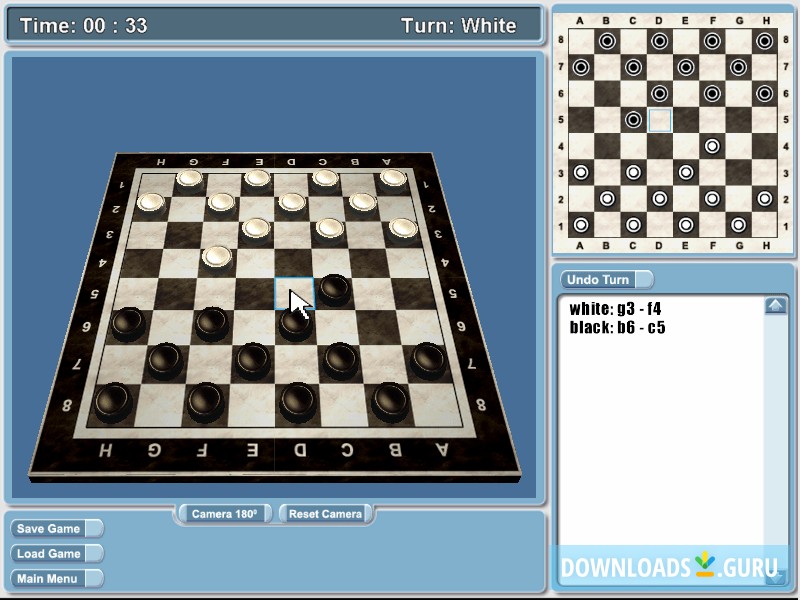Image resolution: width=800 pixels, height=600 pixels.
Task: Click a black piece on the minimap
Action: click(607, 41)
